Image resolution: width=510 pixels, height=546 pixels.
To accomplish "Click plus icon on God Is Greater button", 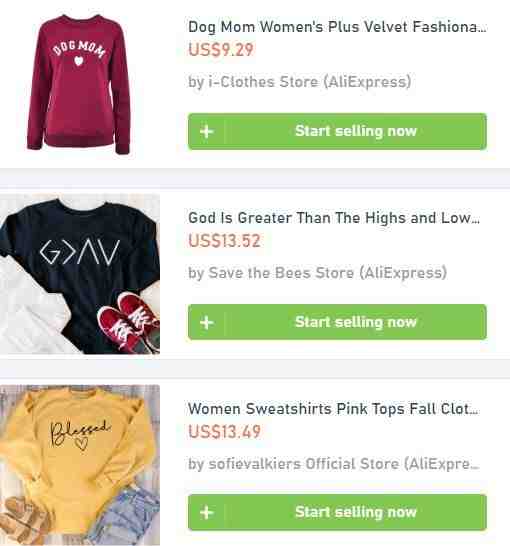I will [x=206, y=322].
